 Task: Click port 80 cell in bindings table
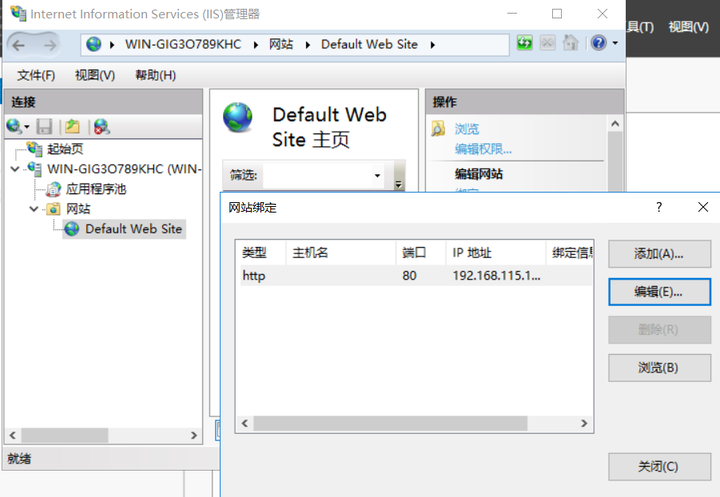coord(410,276)
